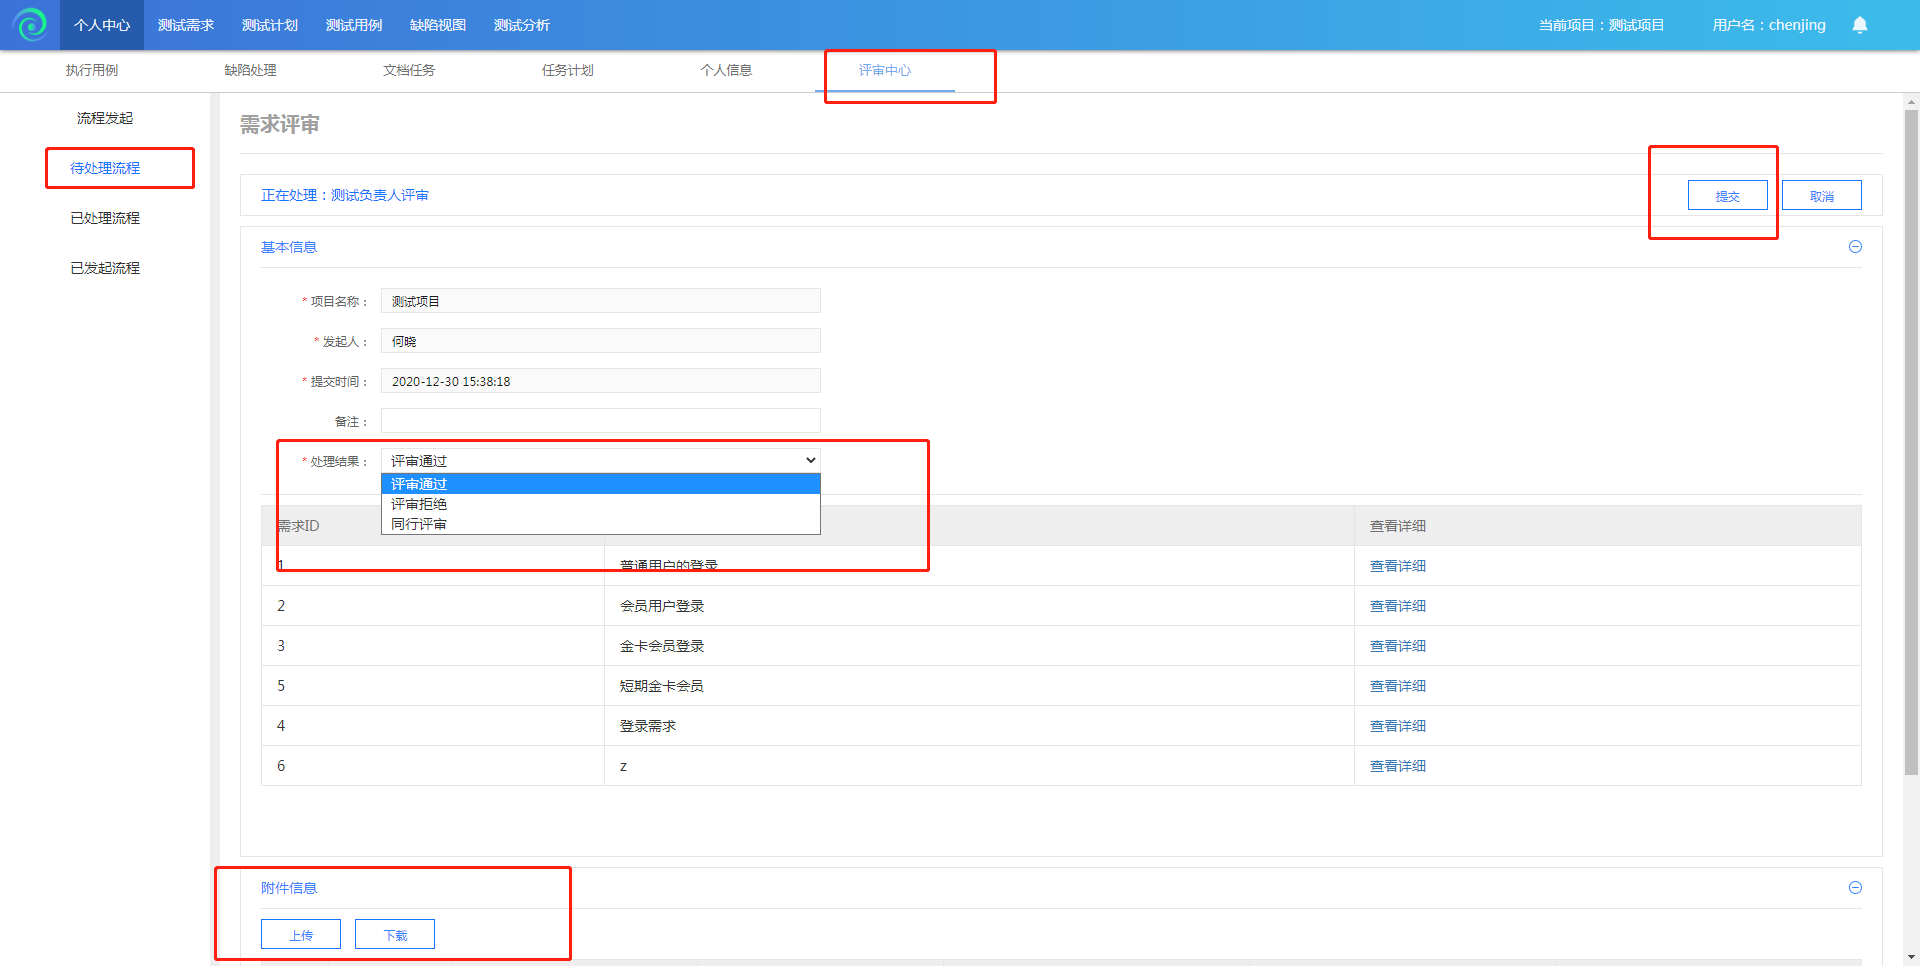Viewport: 1920px width, 969px height.
Task: Click 上传 attachment button
Action: 301,935
